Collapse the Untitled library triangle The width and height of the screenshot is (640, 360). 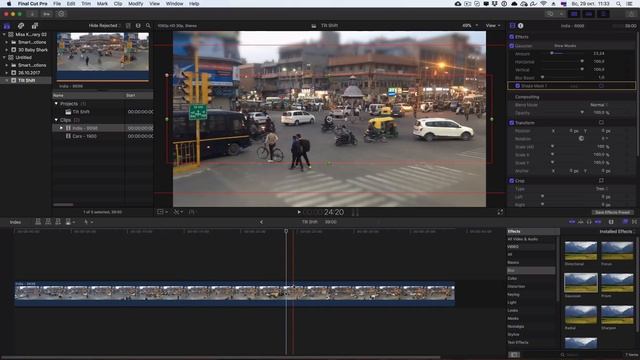pyautogui.click(x=4, y=58)
